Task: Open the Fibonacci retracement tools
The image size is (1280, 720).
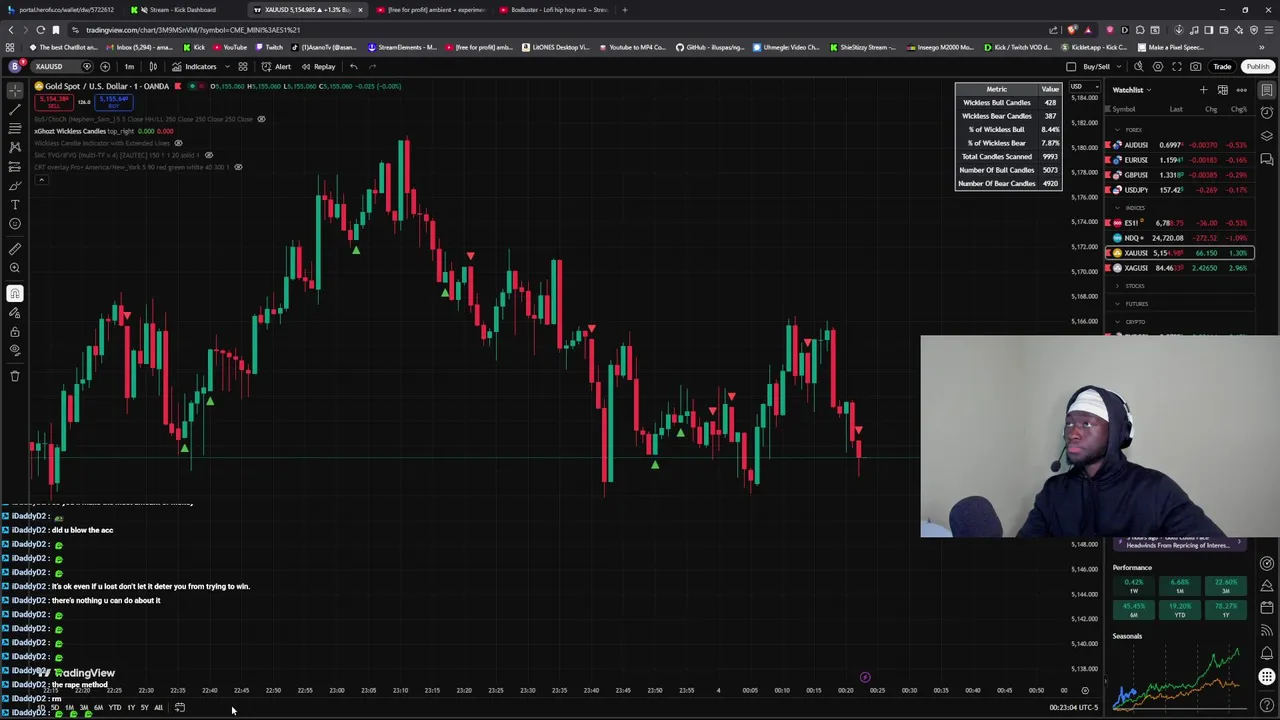Action: click(15, 129)
